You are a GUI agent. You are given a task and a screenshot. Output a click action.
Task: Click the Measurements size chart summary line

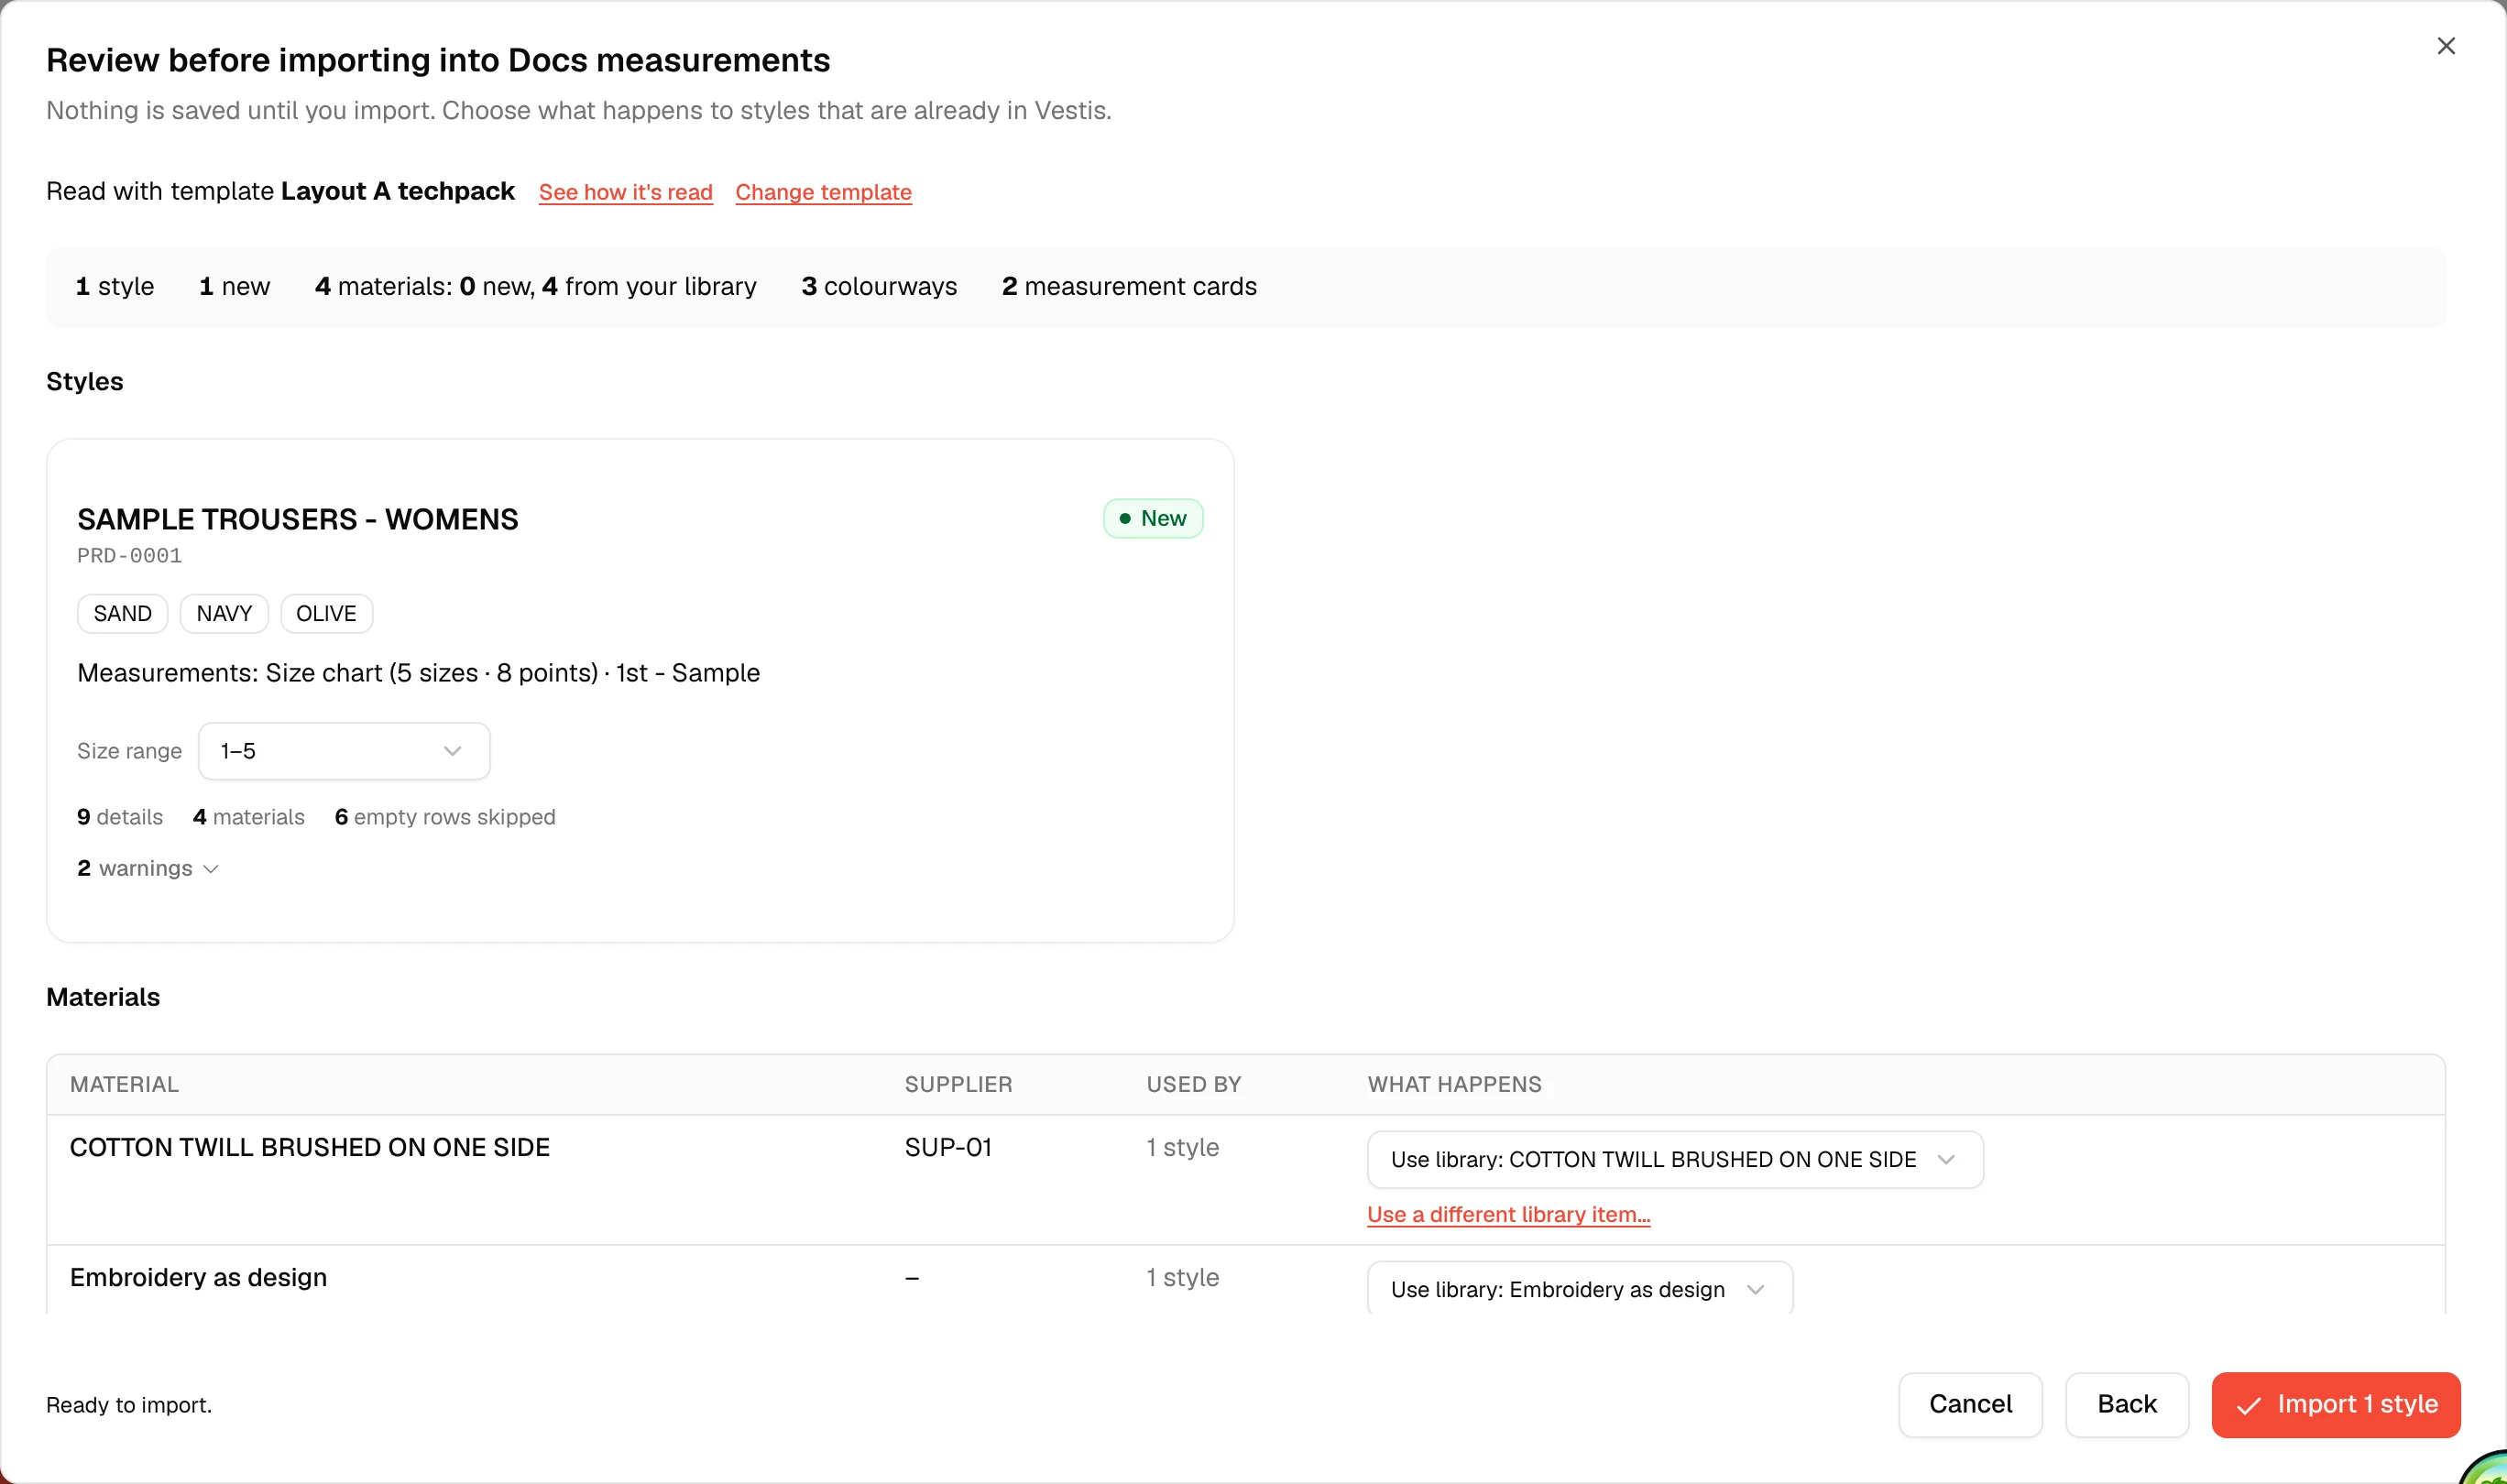click(x=418, y=673)
